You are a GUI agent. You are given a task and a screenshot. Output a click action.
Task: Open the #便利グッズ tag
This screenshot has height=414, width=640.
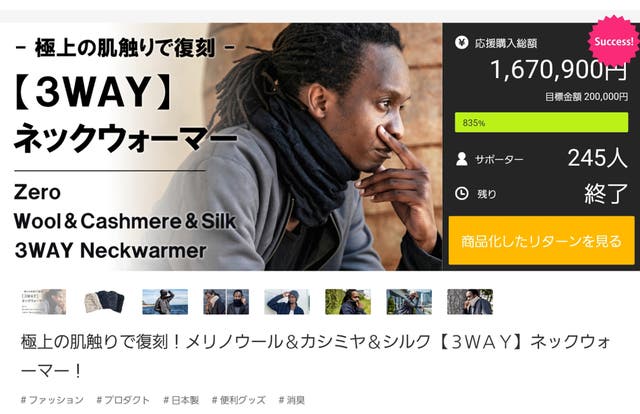point(239,400)
